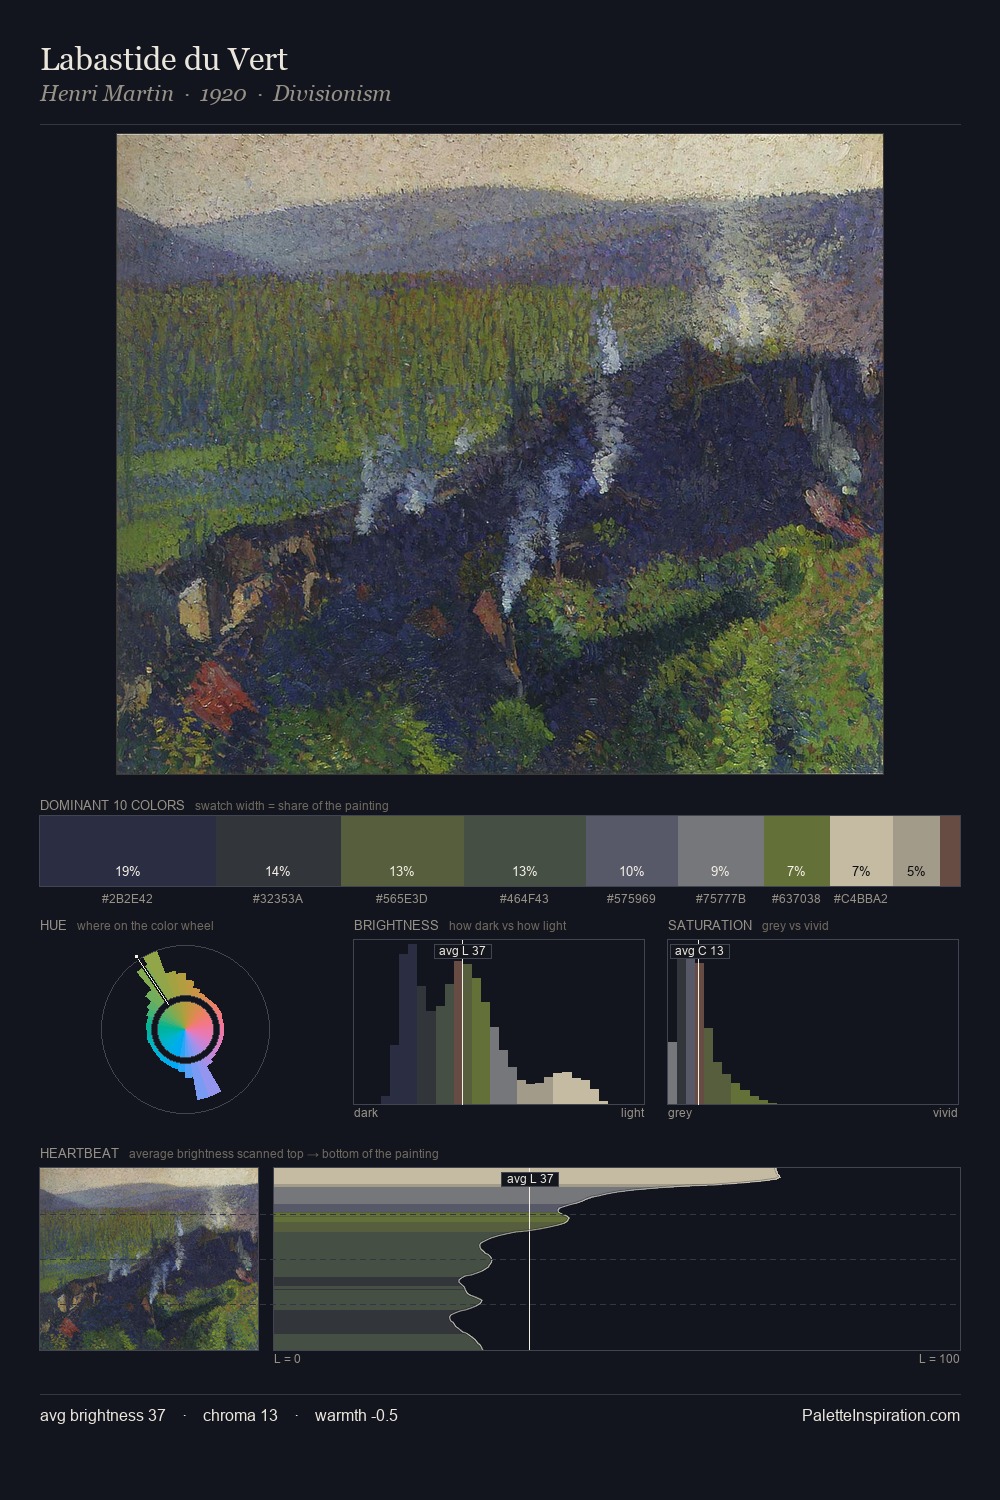
Task: Click the 'light' axis label
Action: coord(632,1113)
